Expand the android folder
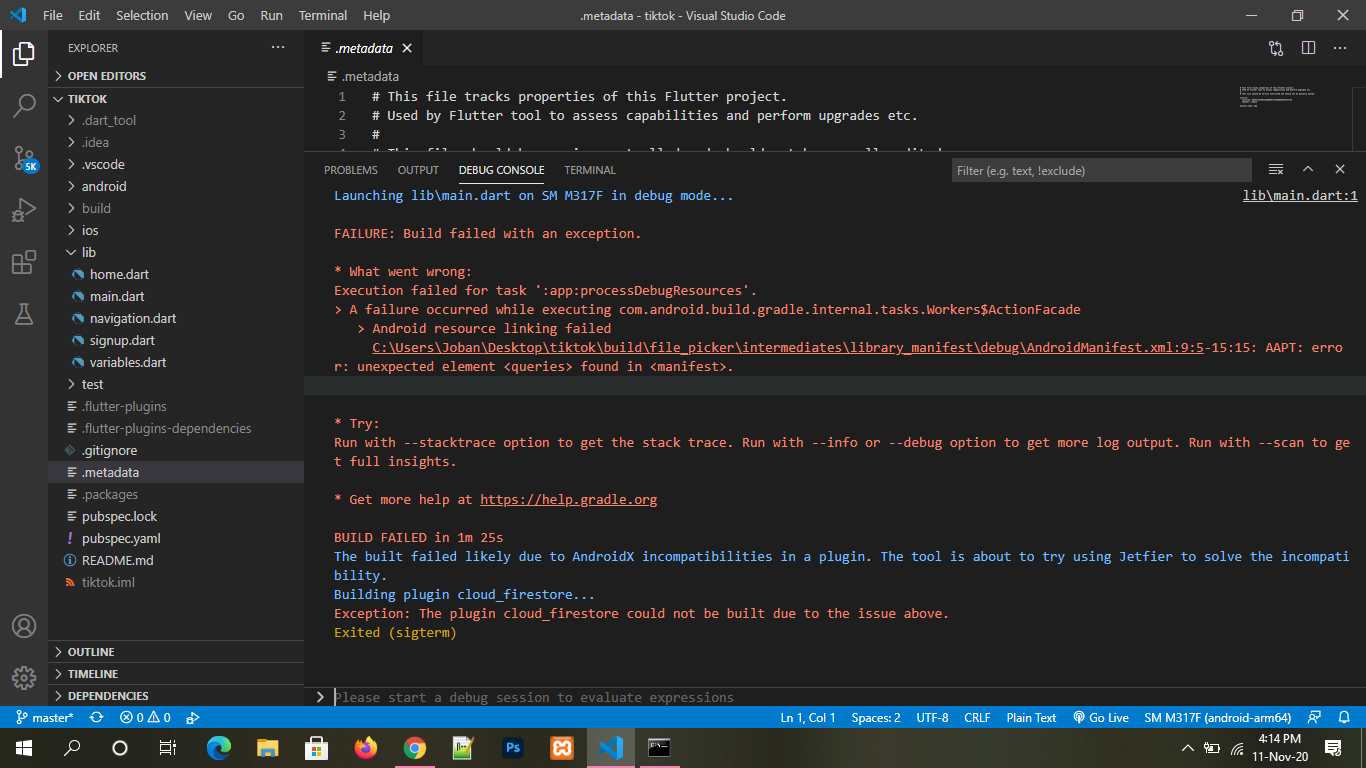 pyautogui.click(x=176, y=186)
